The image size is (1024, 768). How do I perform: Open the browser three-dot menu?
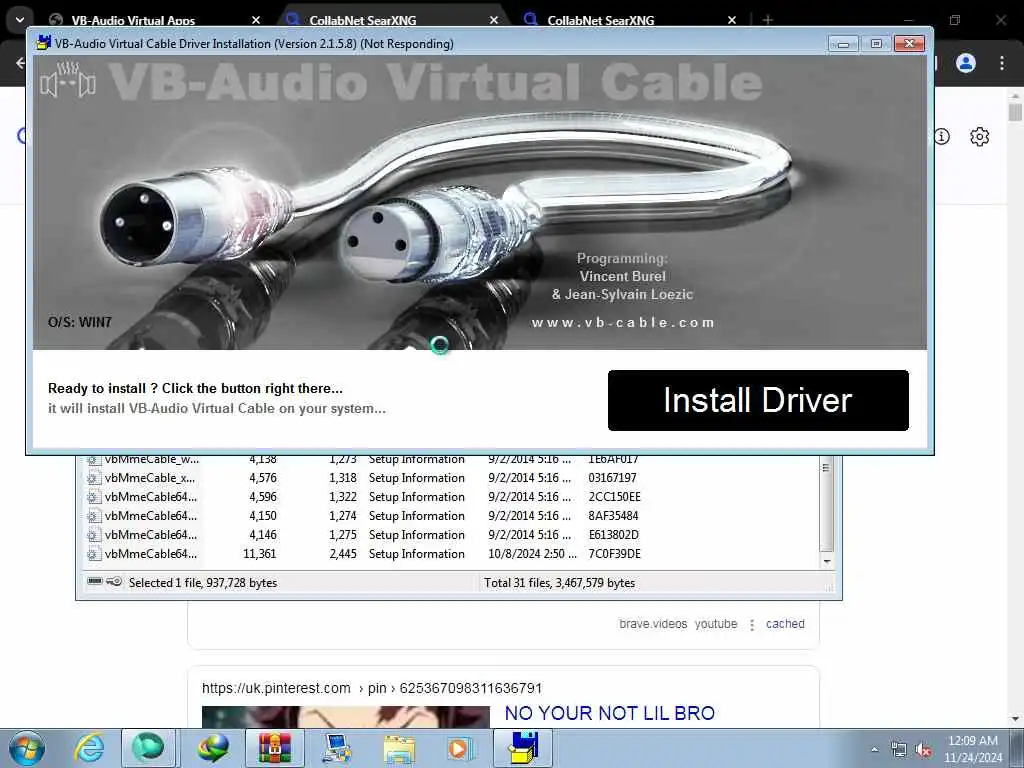(1001, 63)
